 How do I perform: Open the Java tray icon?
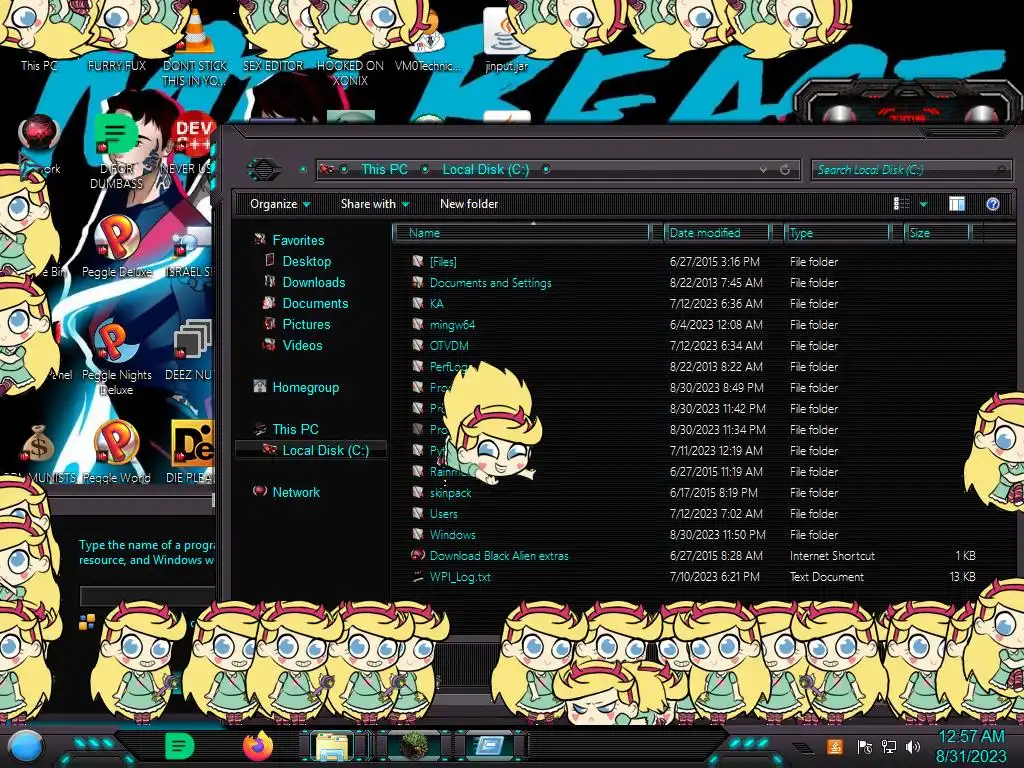click(834, 747)
